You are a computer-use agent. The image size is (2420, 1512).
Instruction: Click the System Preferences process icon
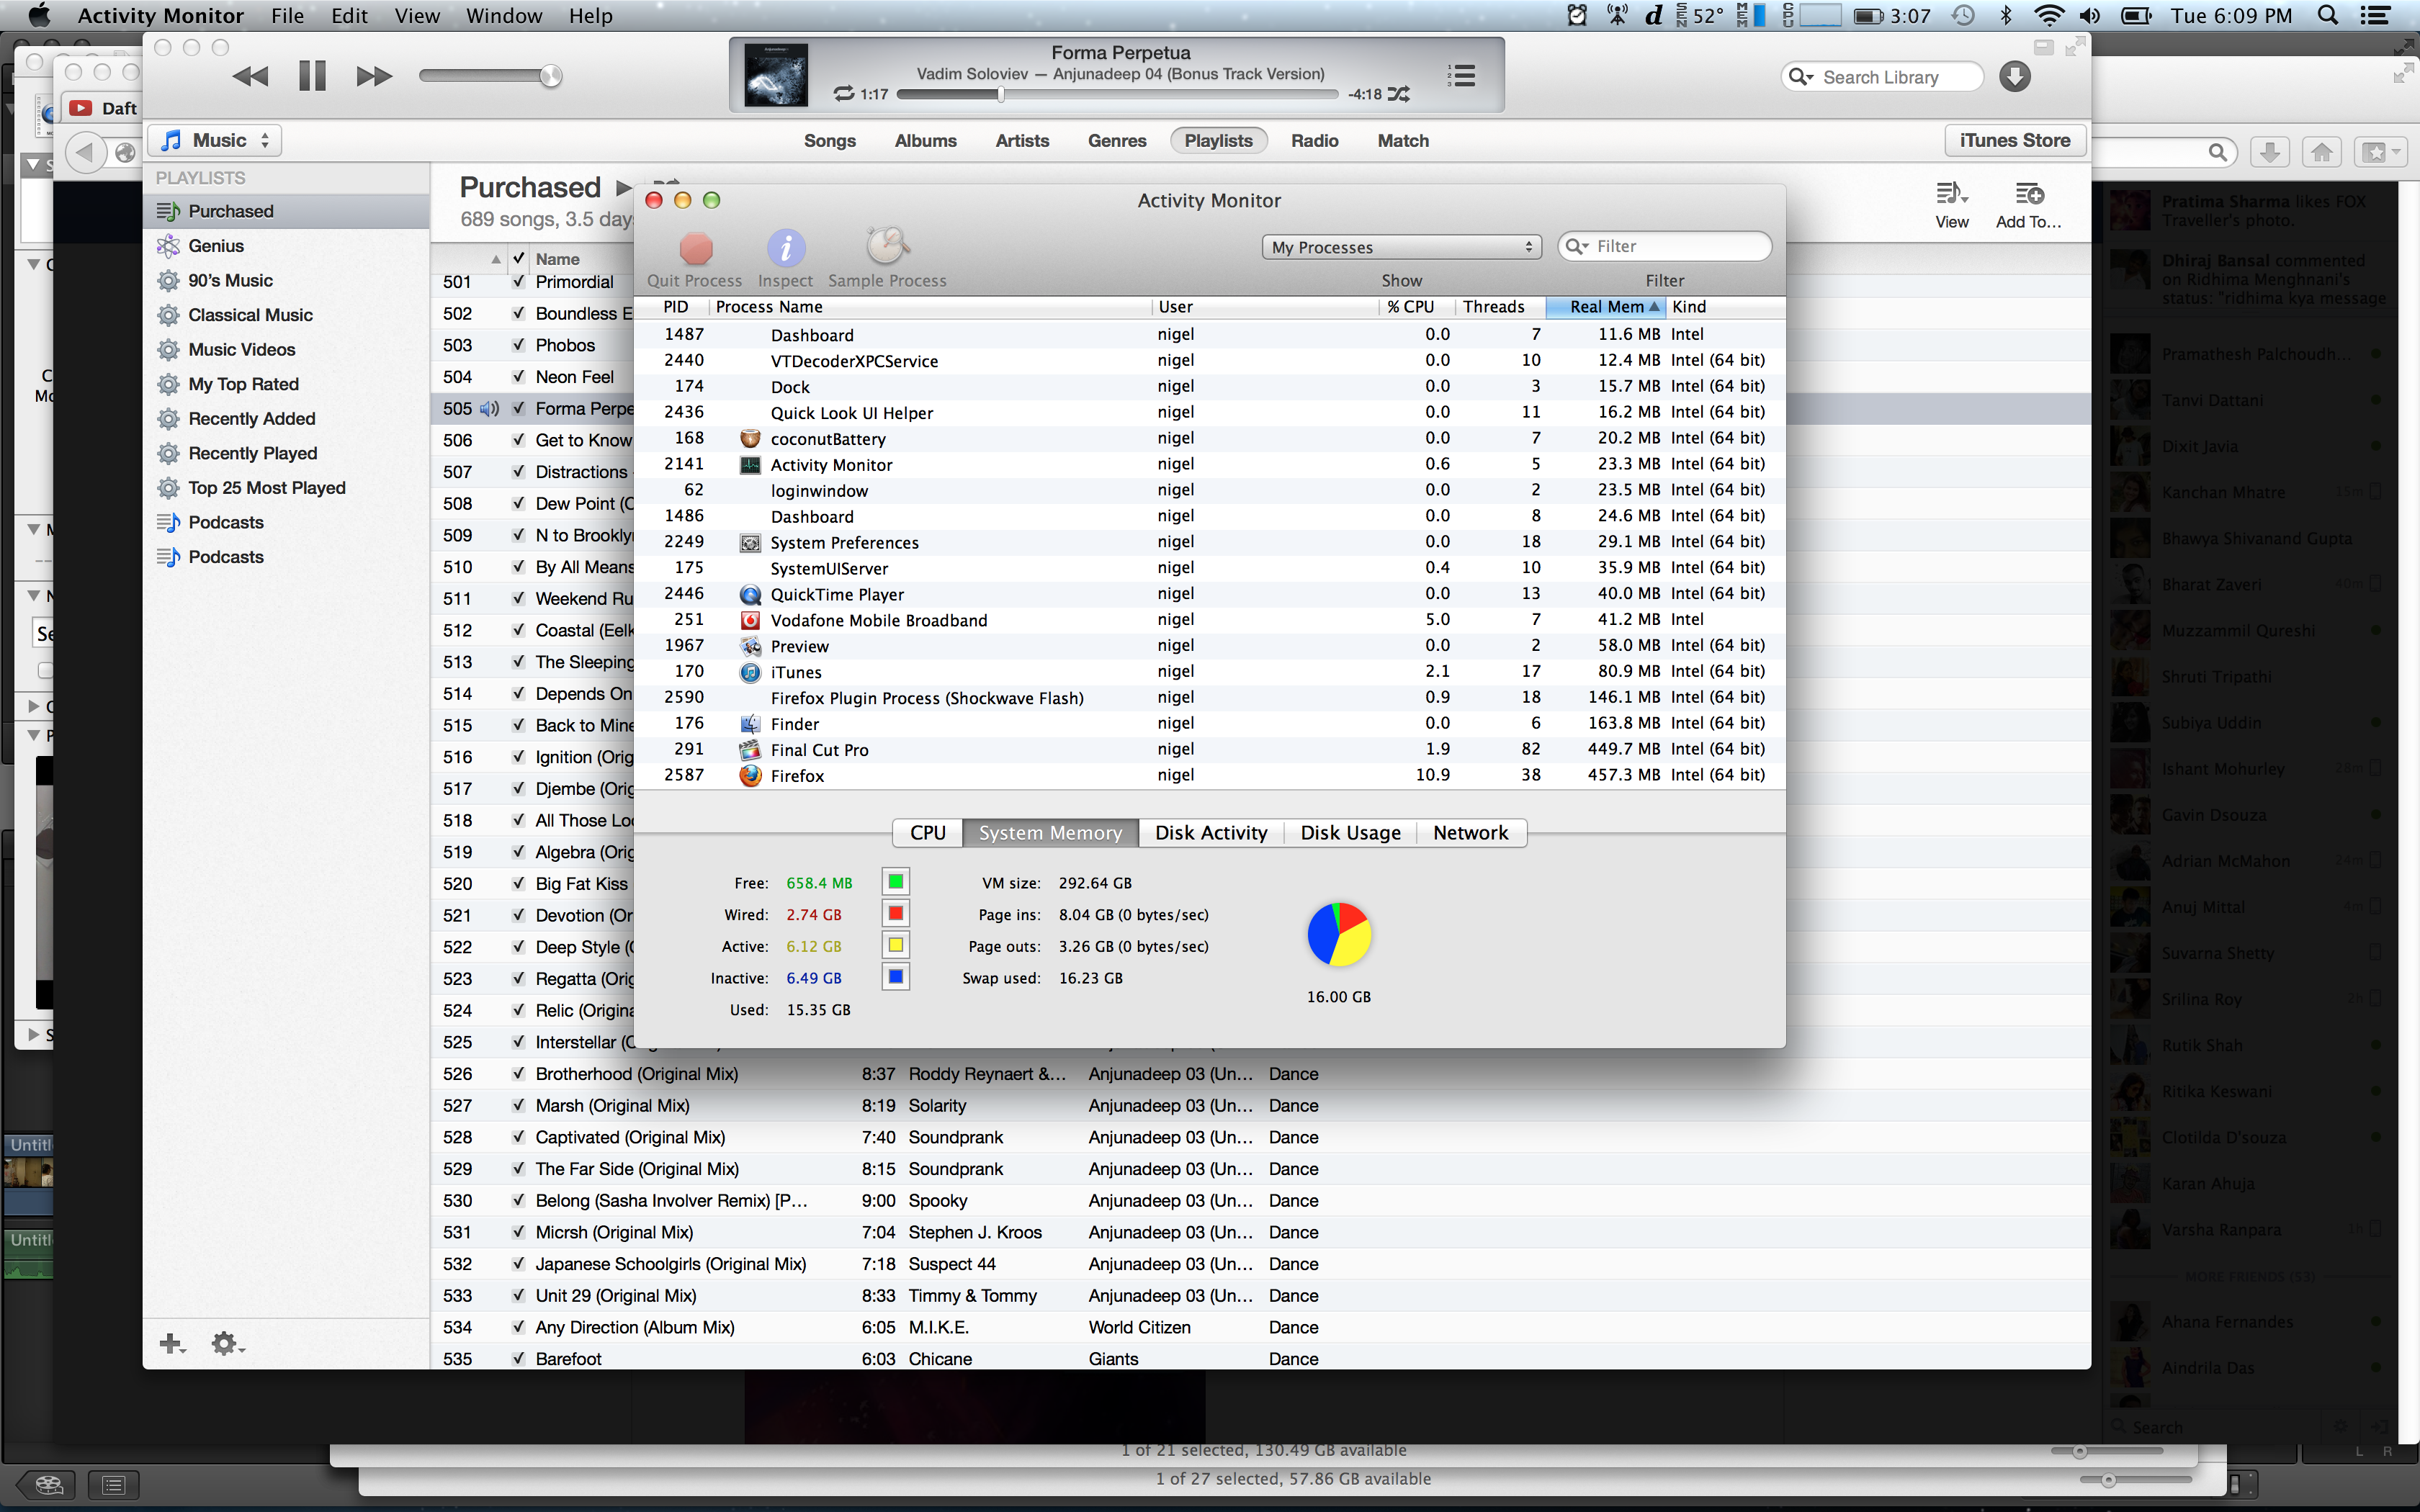click(750, 542)
